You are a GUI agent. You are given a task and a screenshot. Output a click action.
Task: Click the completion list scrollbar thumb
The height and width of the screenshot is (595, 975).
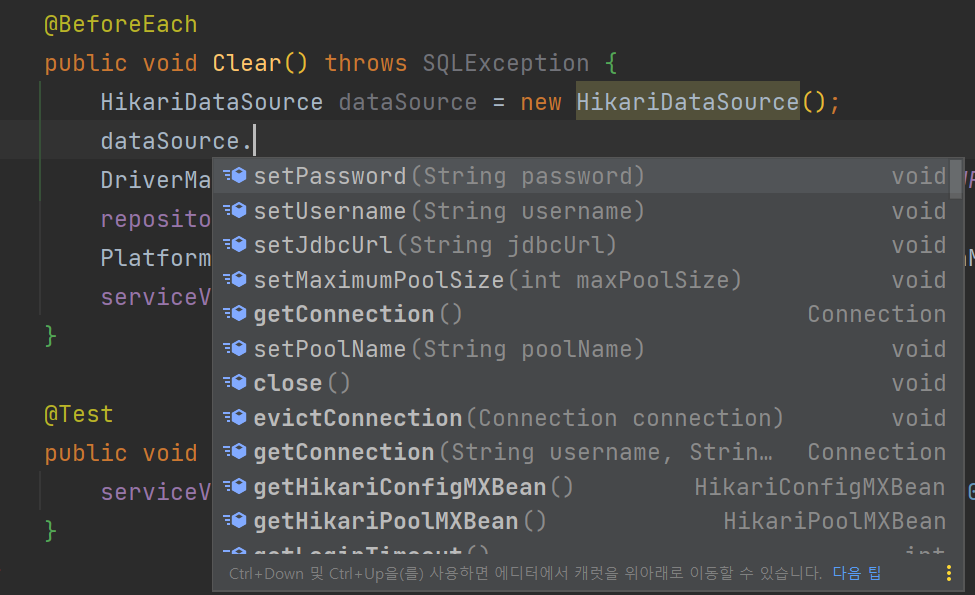tap(956, 179)
